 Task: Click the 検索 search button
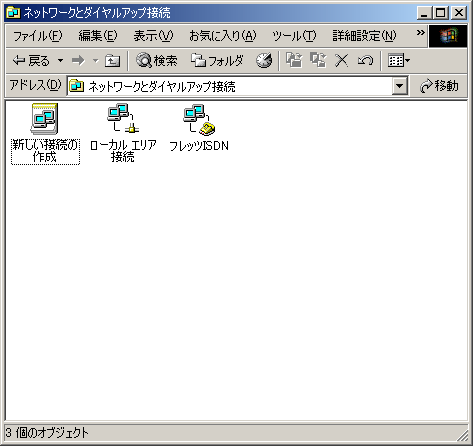point(157,61)
